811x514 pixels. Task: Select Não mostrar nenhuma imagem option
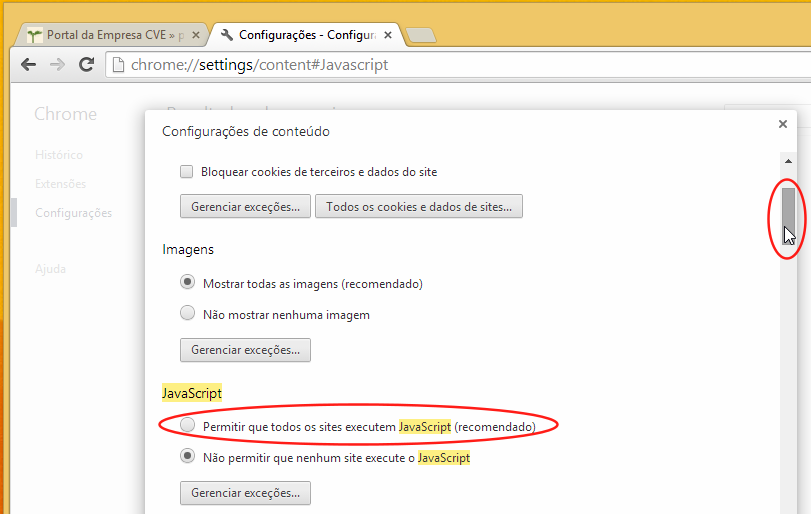(187, 313)
